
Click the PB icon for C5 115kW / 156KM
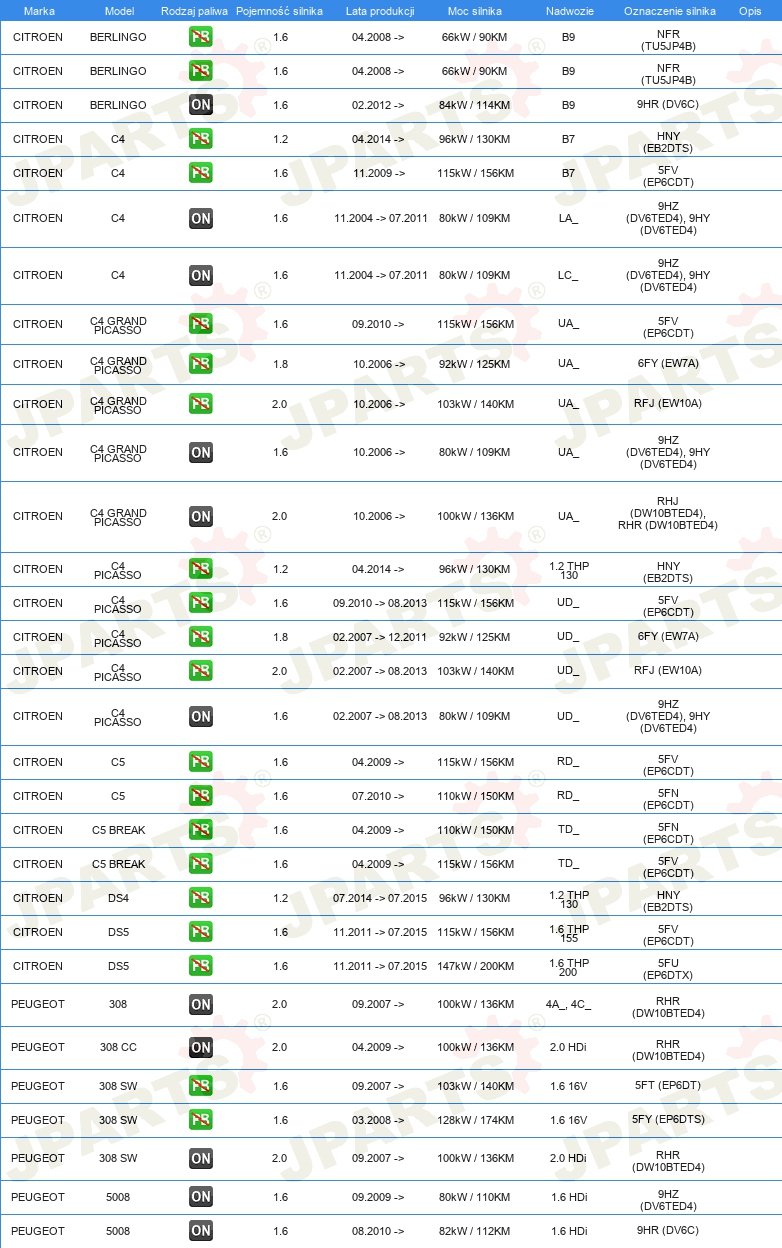coord(200,762)
